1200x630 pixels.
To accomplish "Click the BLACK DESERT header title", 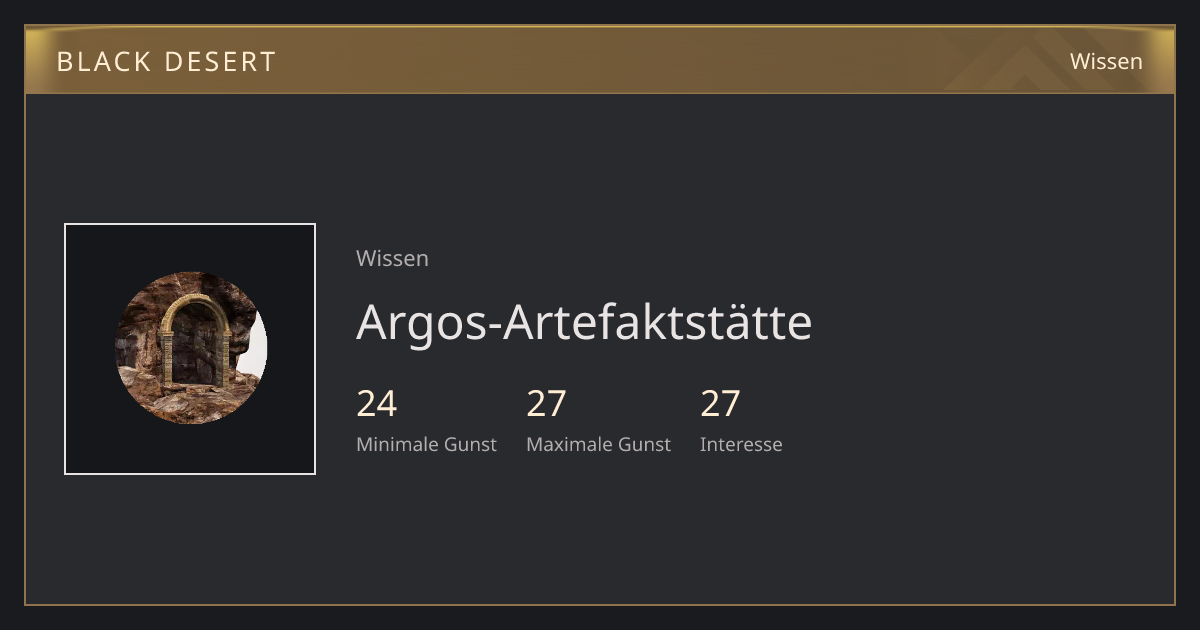I will (166, 61).
